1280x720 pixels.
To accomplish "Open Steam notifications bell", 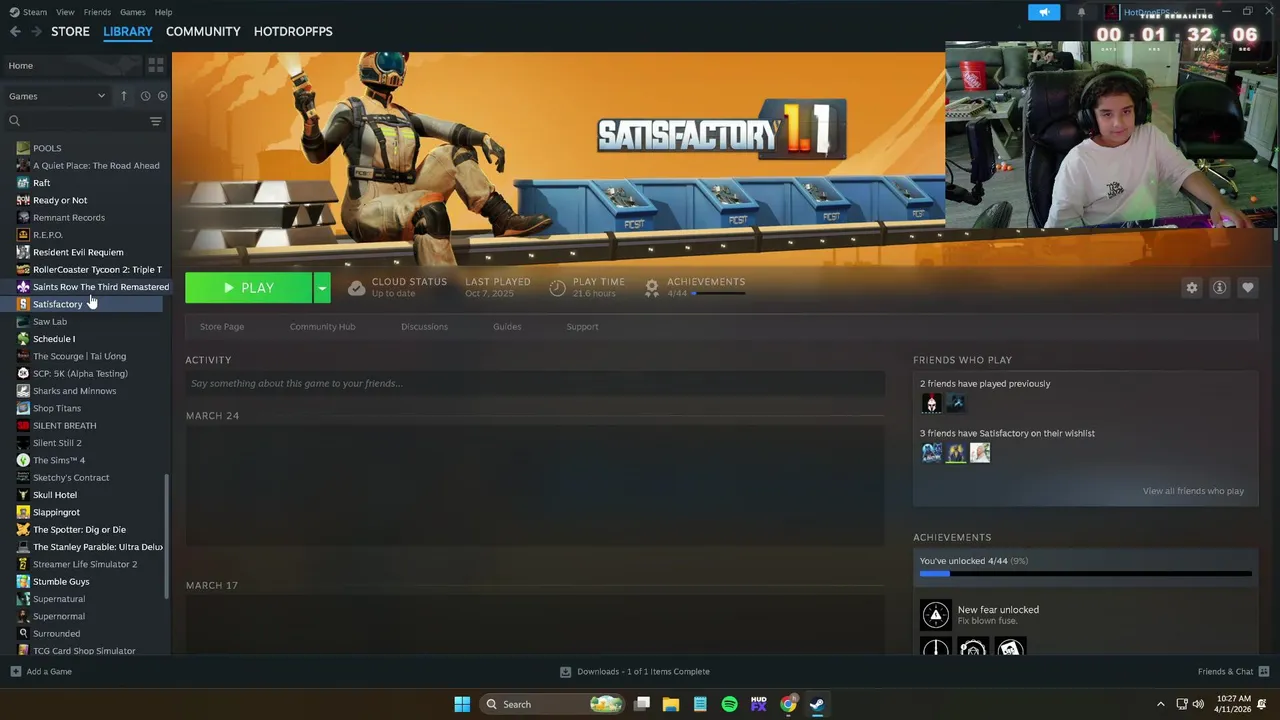I will [x=1081, y=12].
